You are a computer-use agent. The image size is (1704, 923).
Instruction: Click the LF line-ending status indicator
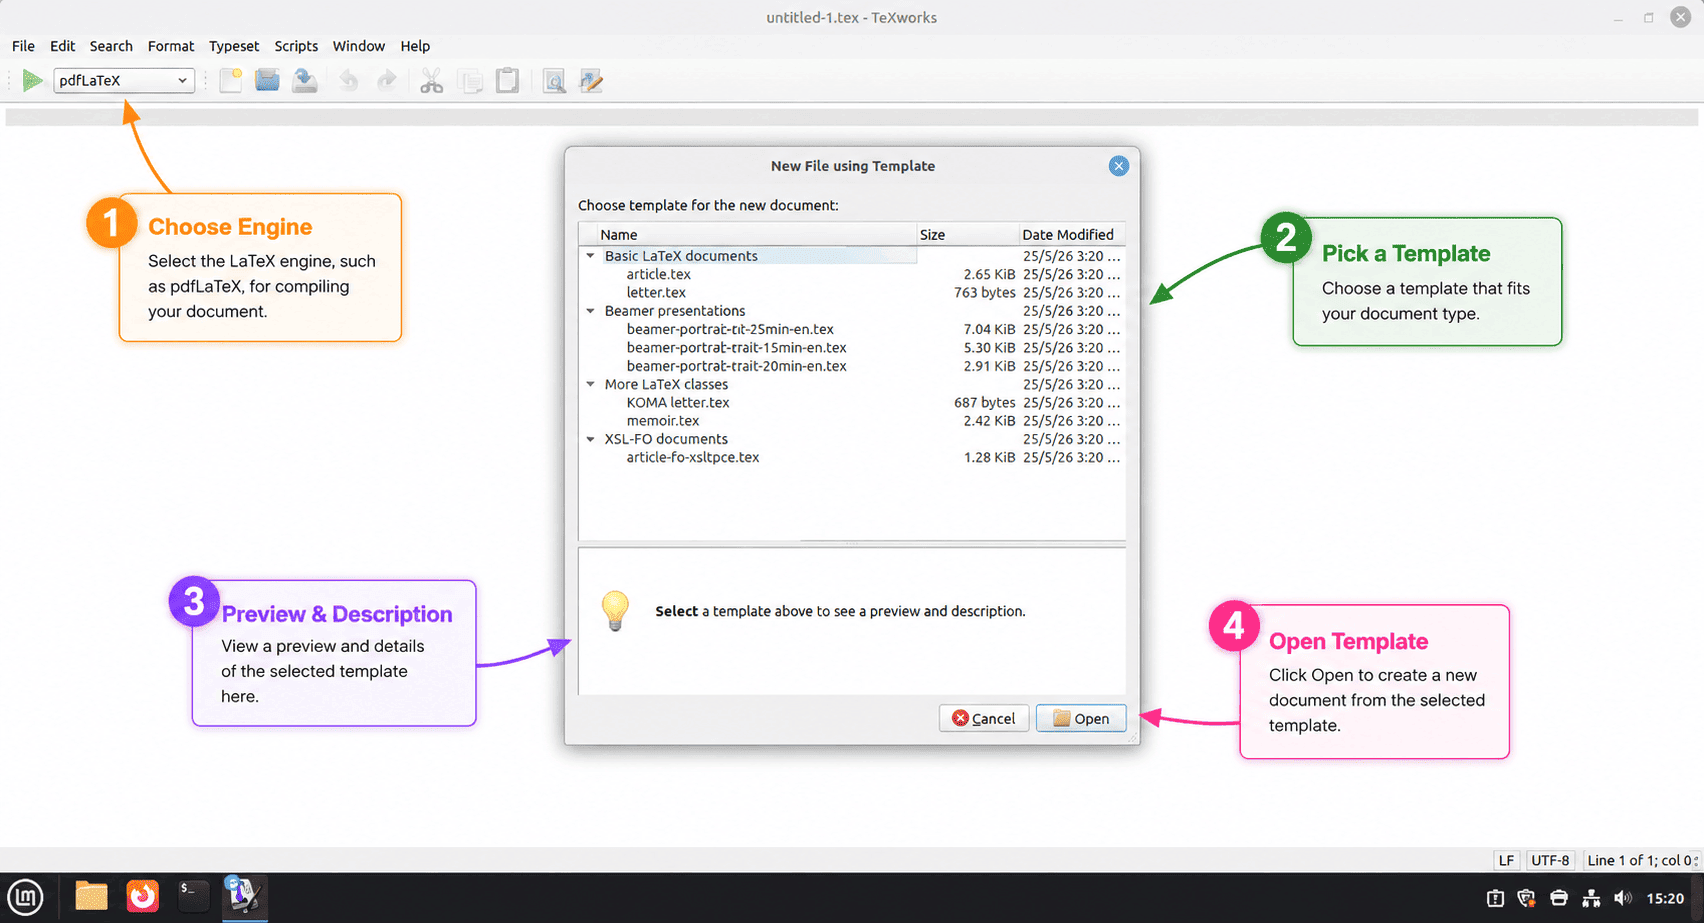click(1507, 860)
